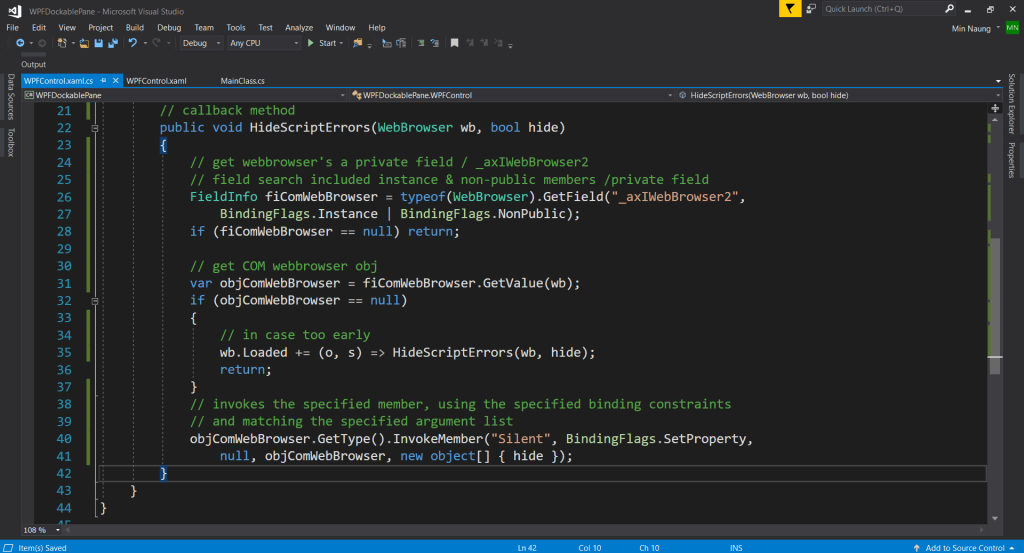Collapse the HideScriptErrors method at line 22
Viewport: 1024px width, 553px height.
coord(93,128)
